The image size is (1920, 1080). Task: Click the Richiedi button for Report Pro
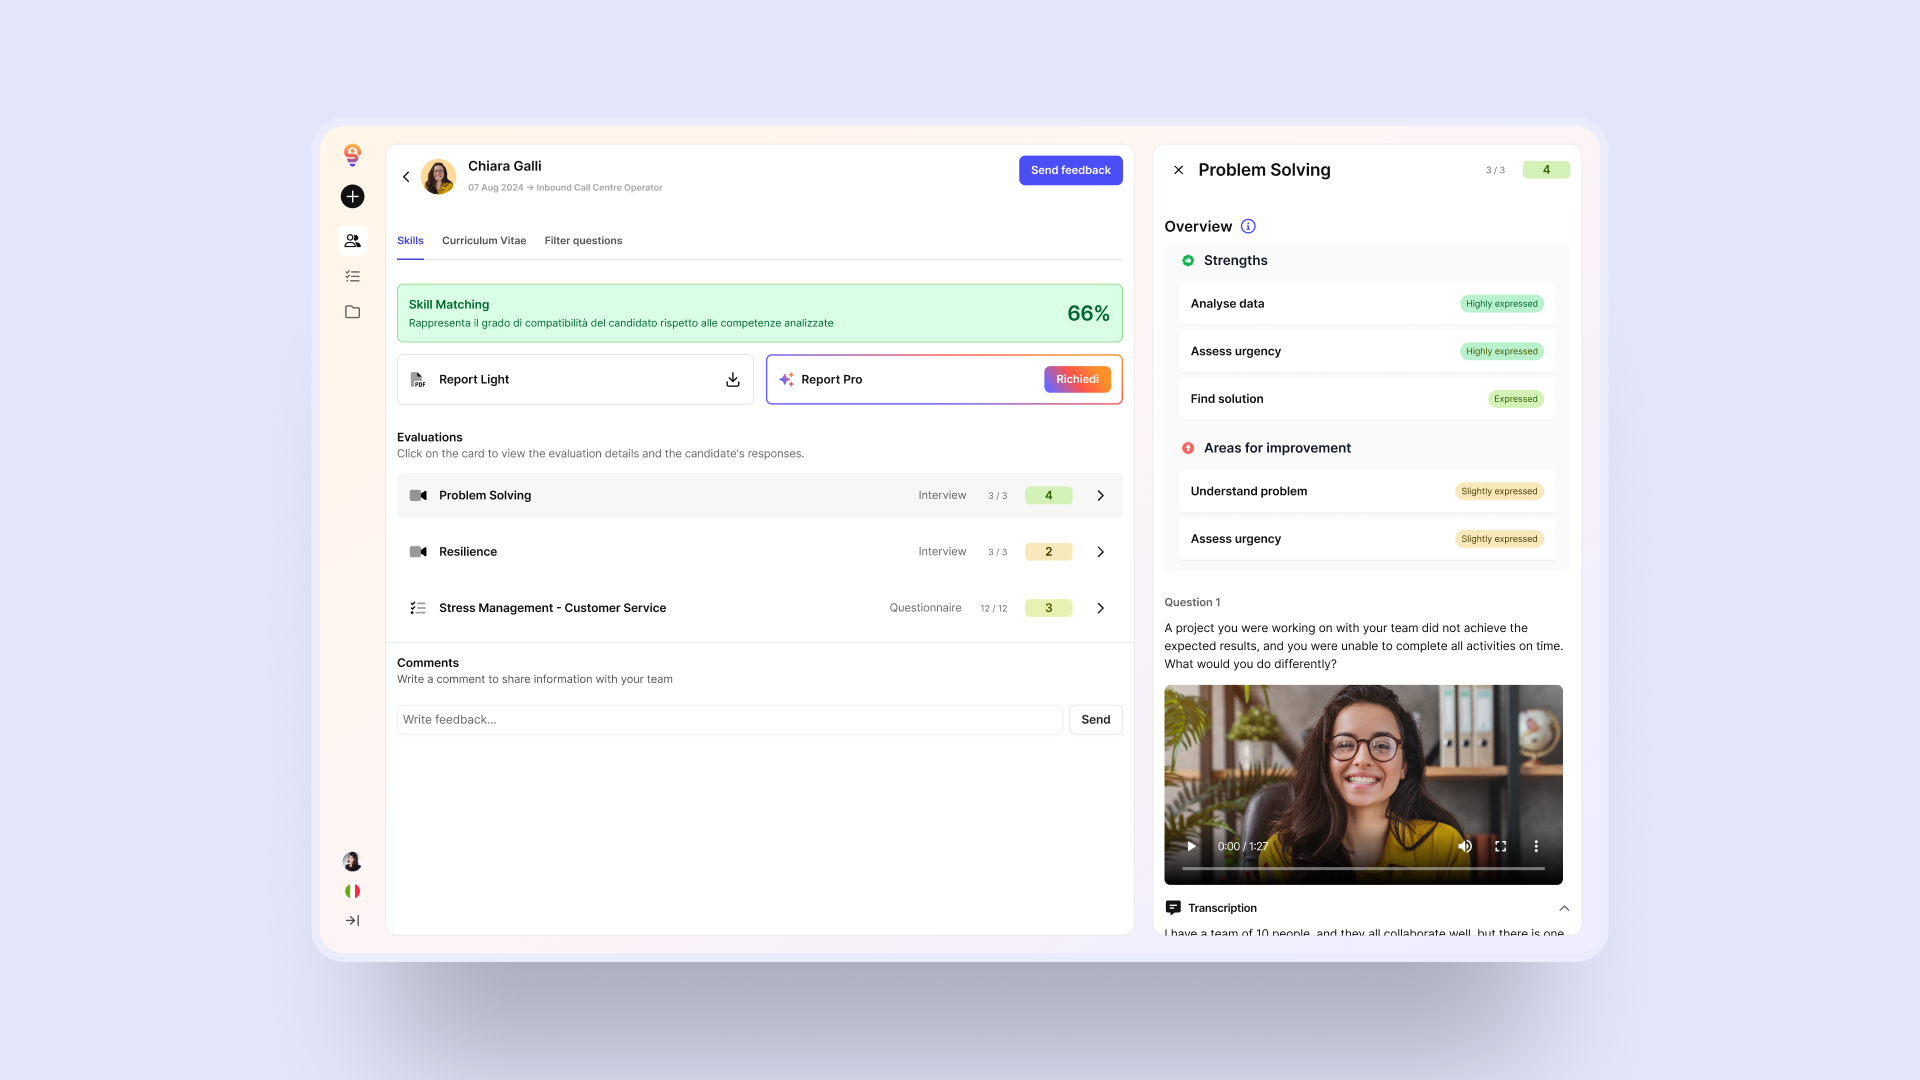[1077, 380]
